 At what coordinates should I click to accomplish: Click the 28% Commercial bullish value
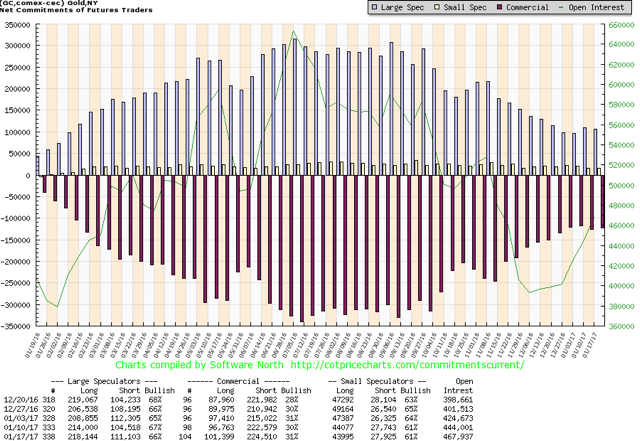click(x=292, y=400)
